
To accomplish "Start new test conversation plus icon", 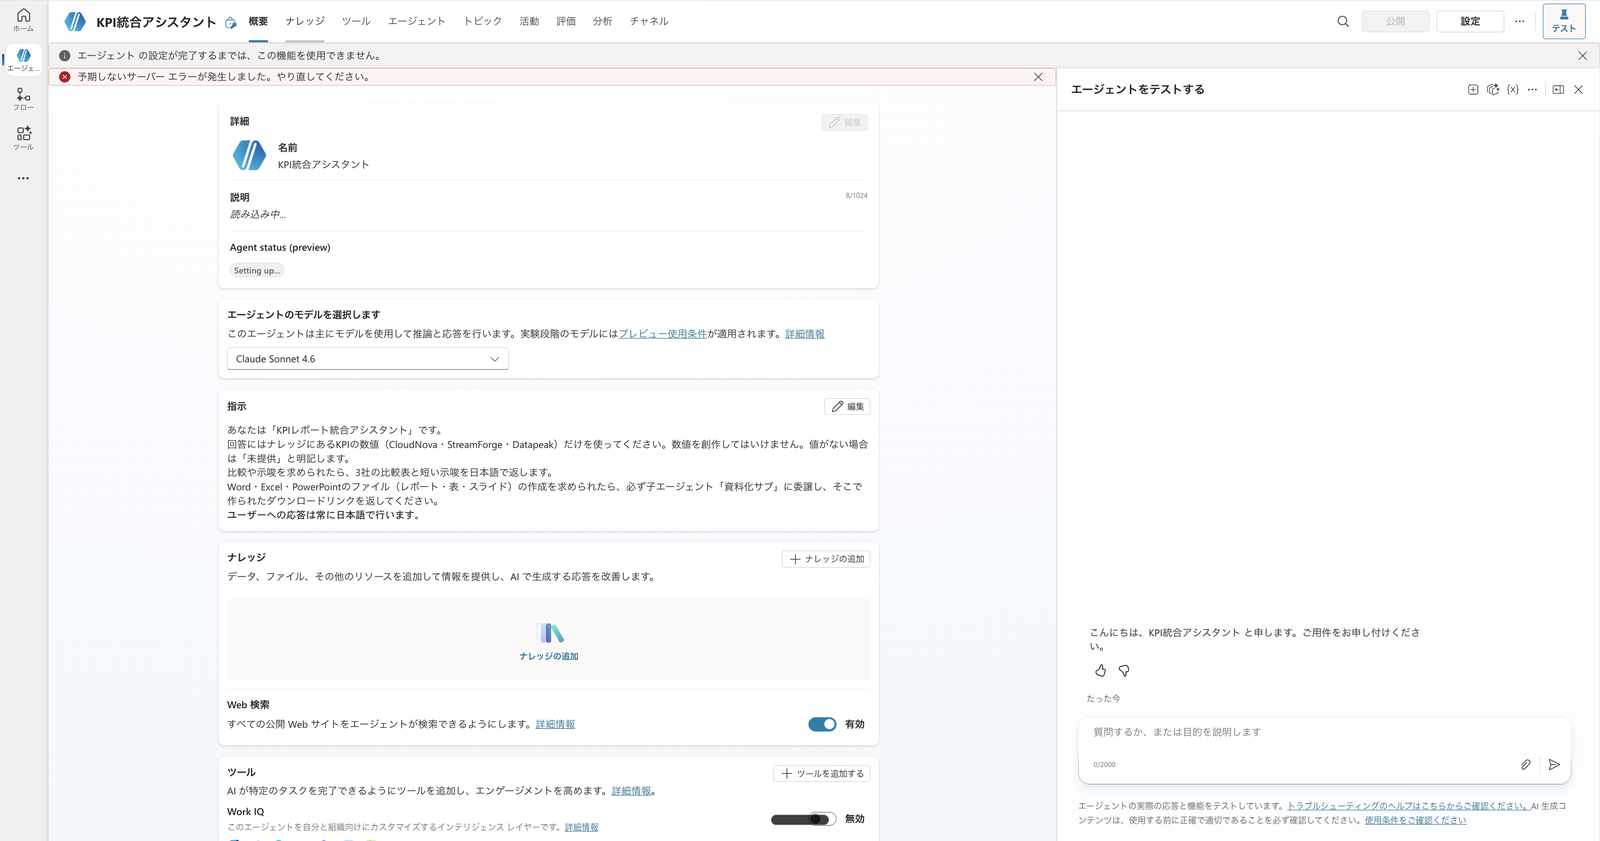I will pyautogui.click(x=1473, y=90).
